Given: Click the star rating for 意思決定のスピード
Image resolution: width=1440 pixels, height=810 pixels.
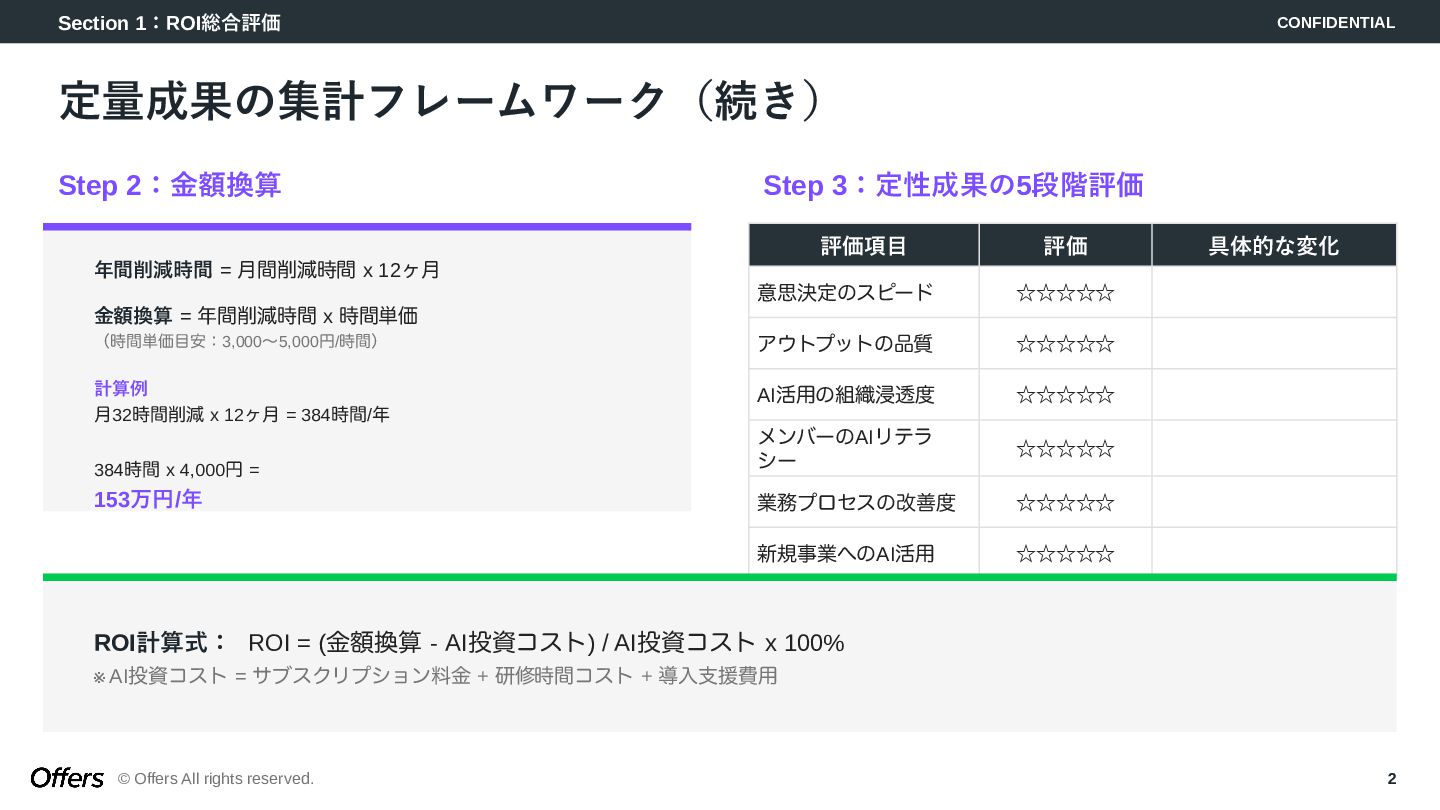Looking at the screenshot, I should point(1065,293).
